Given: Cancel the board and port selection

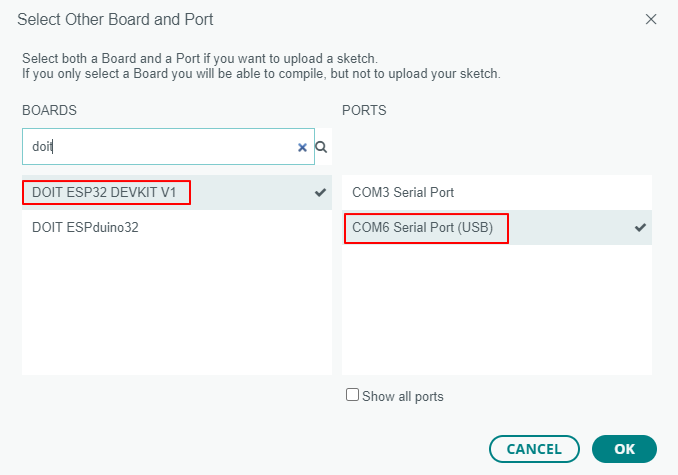Looking at the screenshot, I should (534, 449).
